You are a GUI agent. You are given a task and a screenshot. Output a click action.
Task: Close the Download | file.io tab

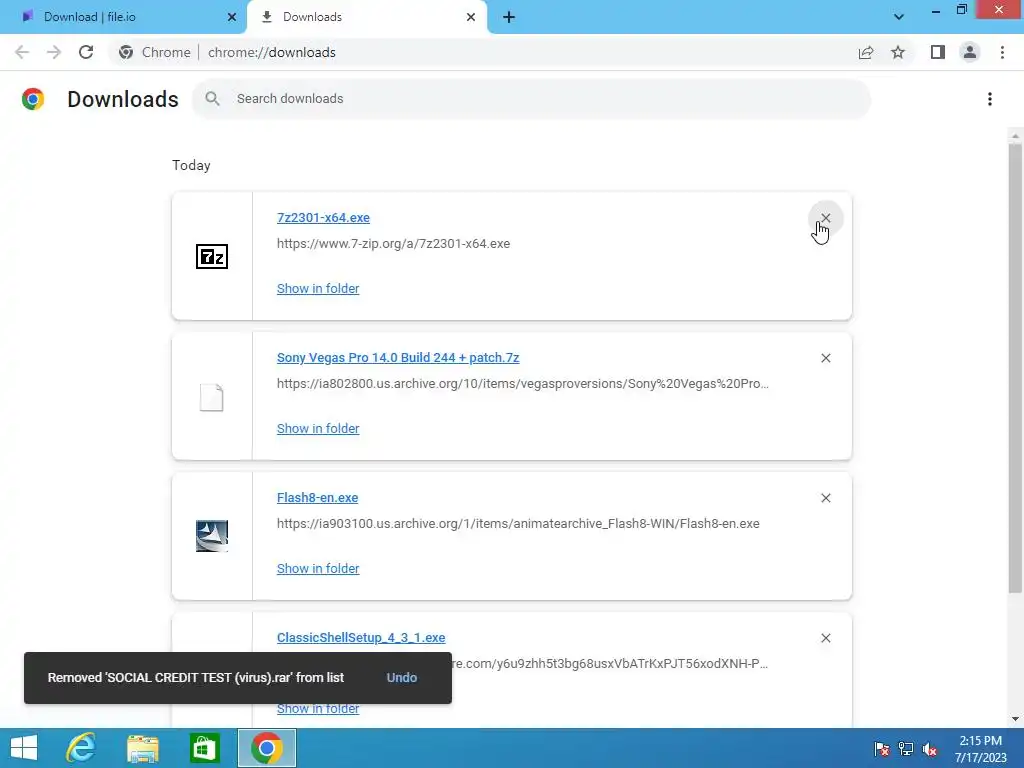point(232,17)
